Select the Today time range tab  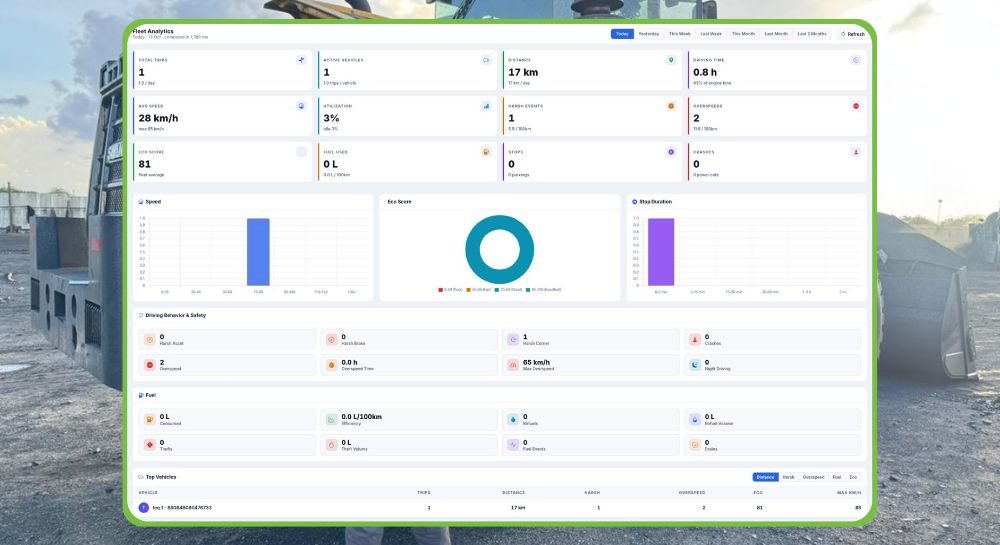[x=622, y=34]
